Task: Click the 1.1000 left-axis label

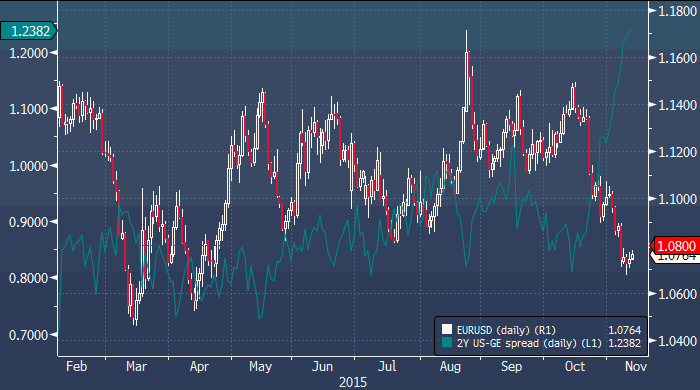Action: click(29, 109)
